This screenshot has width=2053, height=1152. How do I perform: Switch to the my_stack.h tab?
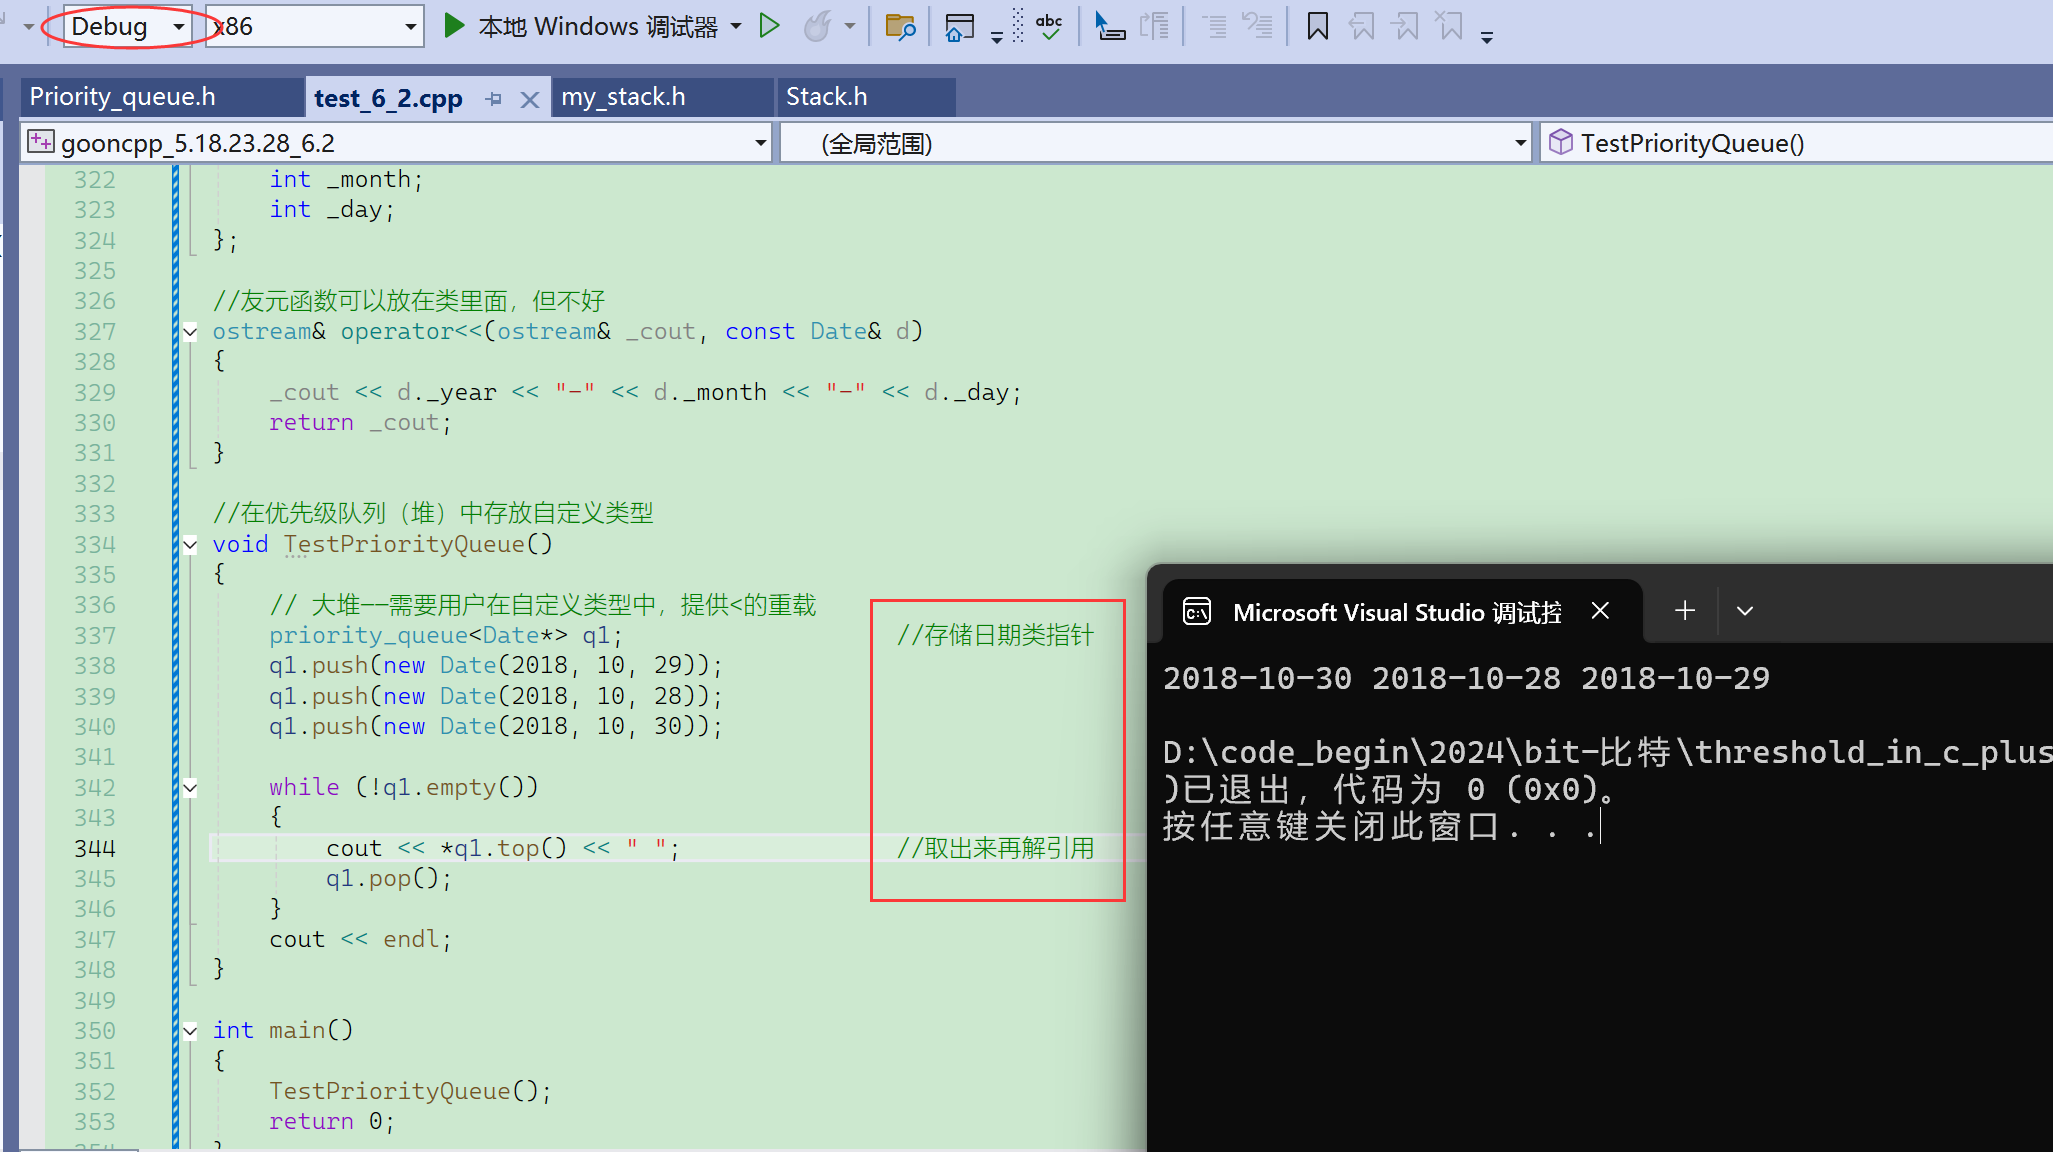coord(623,97)
